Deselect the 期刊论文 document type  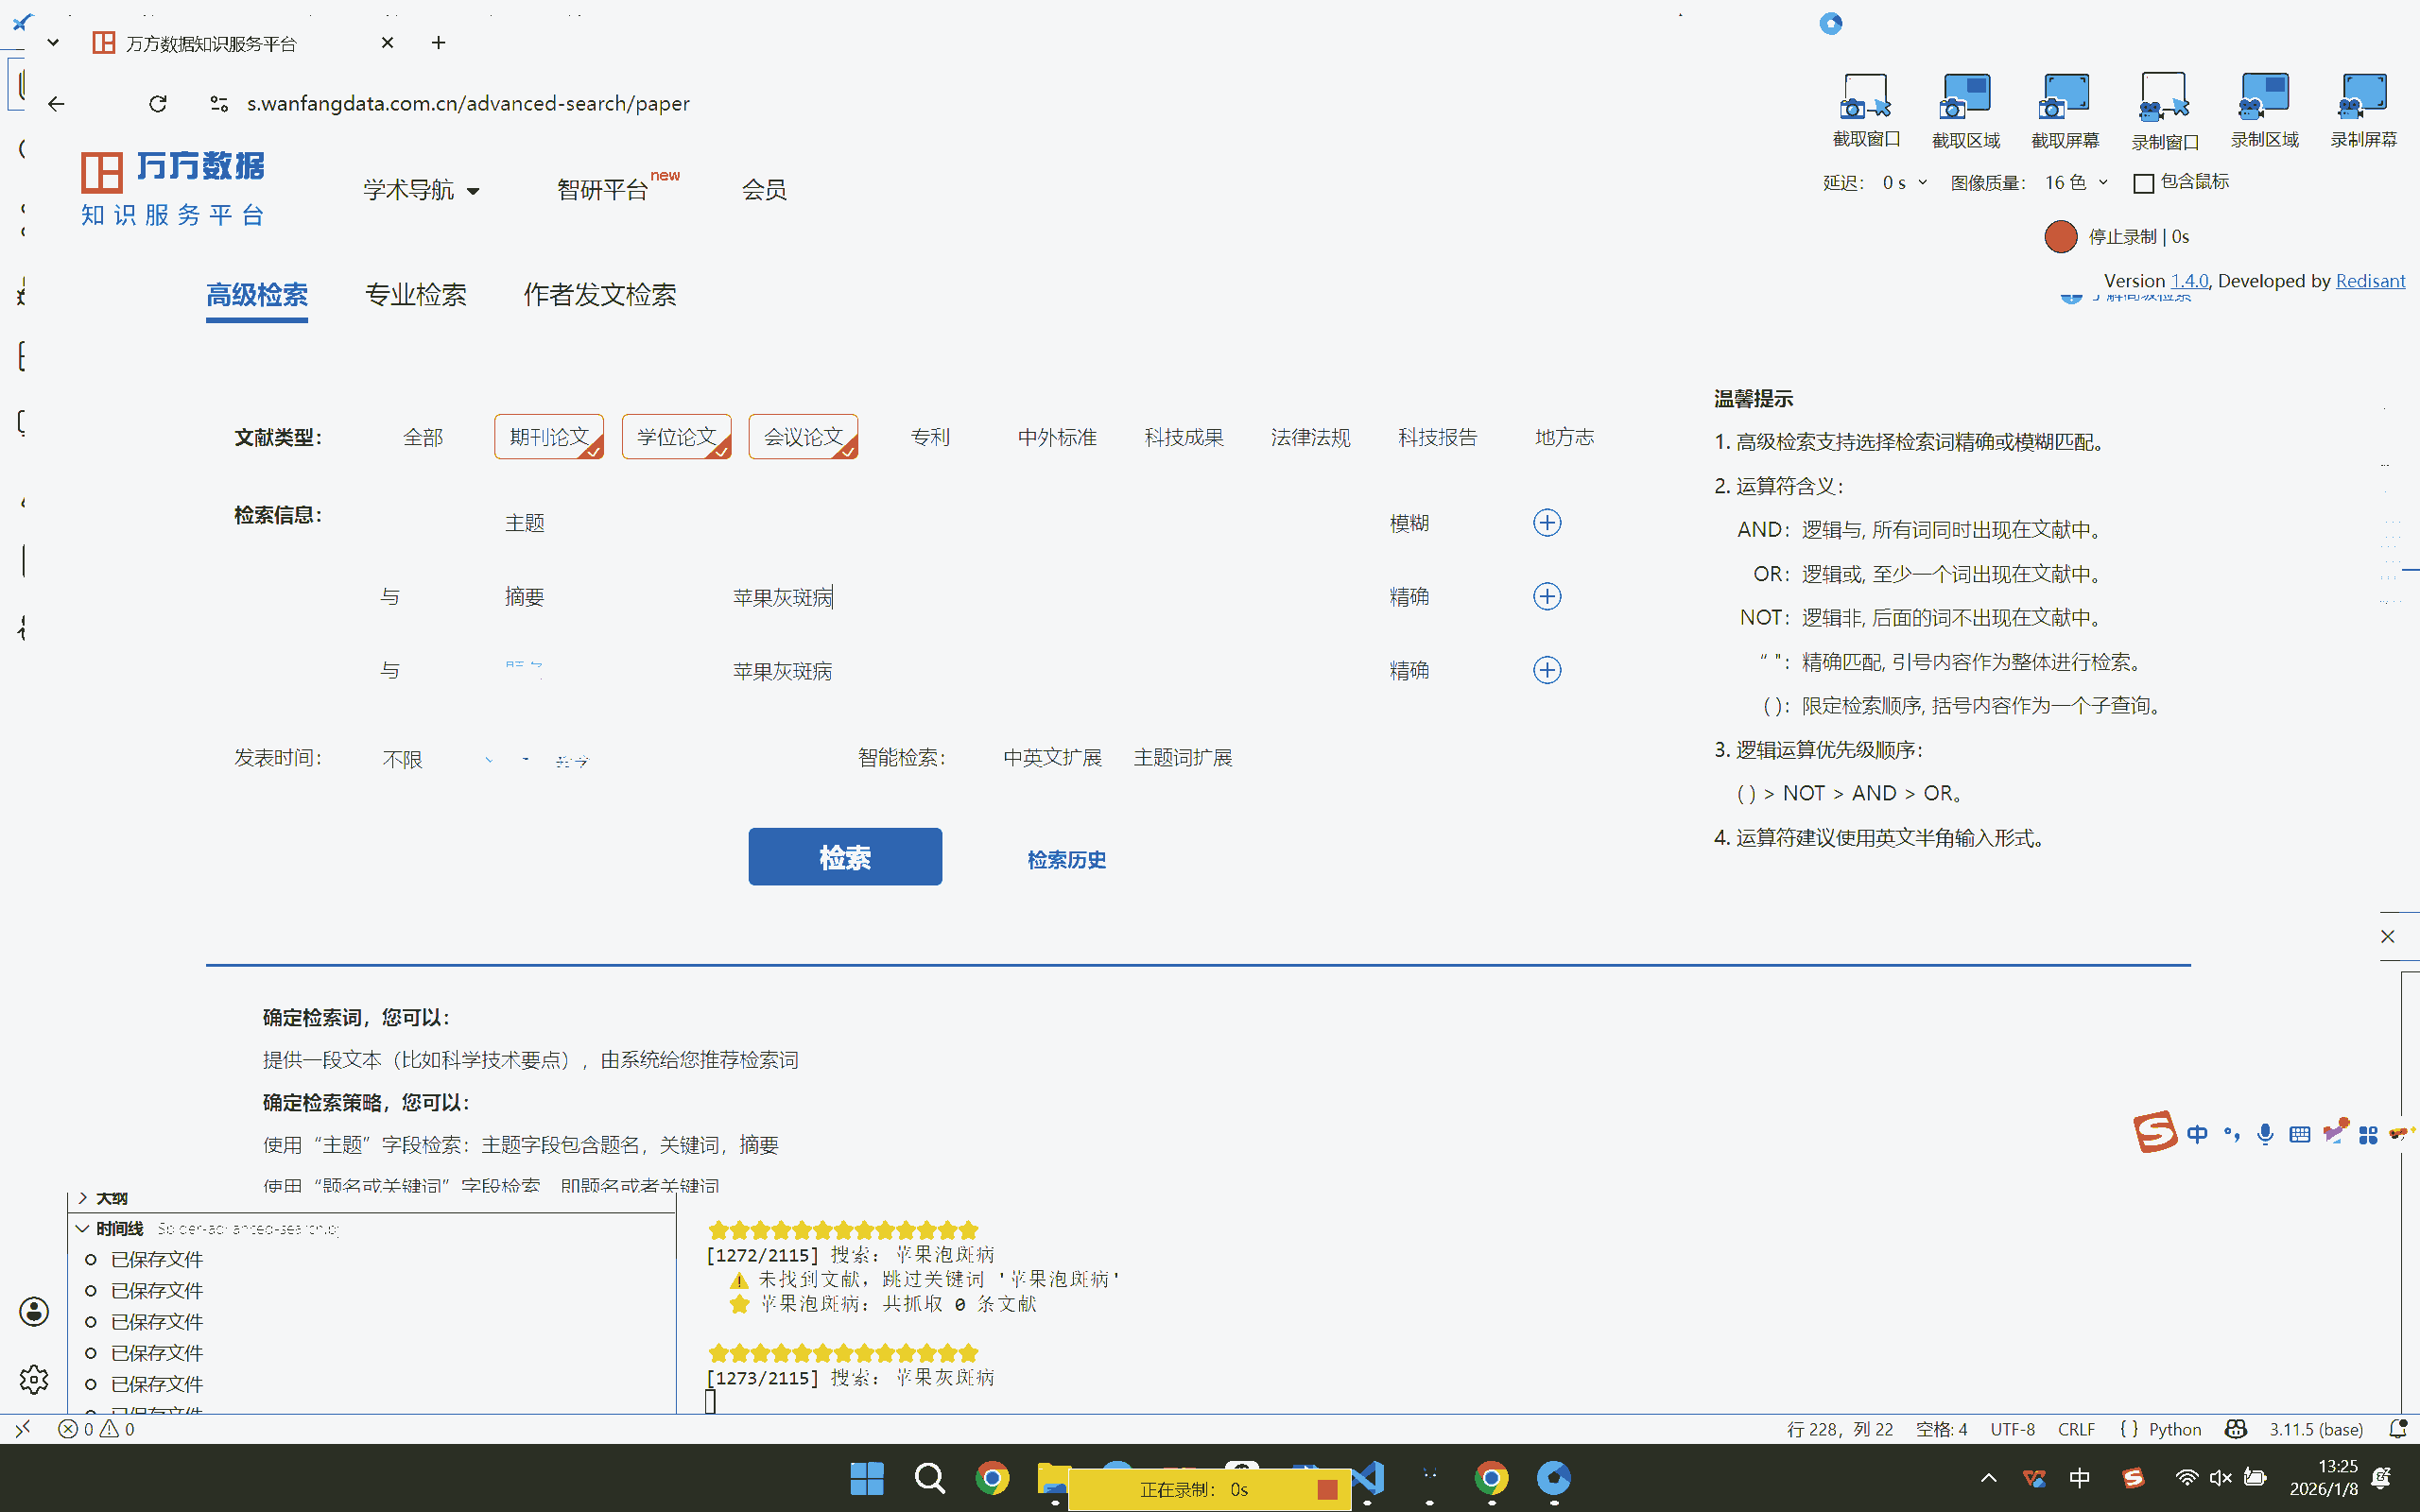(x=548, y=437)
